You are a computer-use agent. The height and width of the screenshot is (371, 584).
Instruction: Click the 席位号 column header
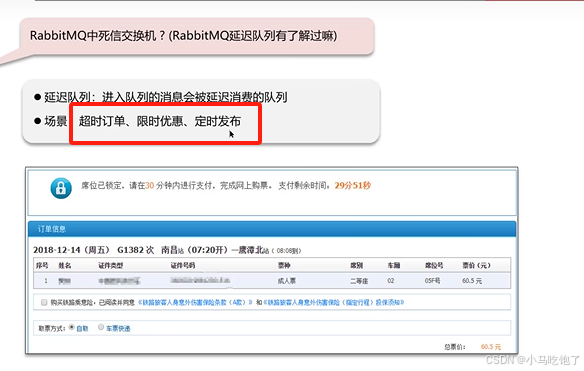pyautogui.click(x=434, y=265)
